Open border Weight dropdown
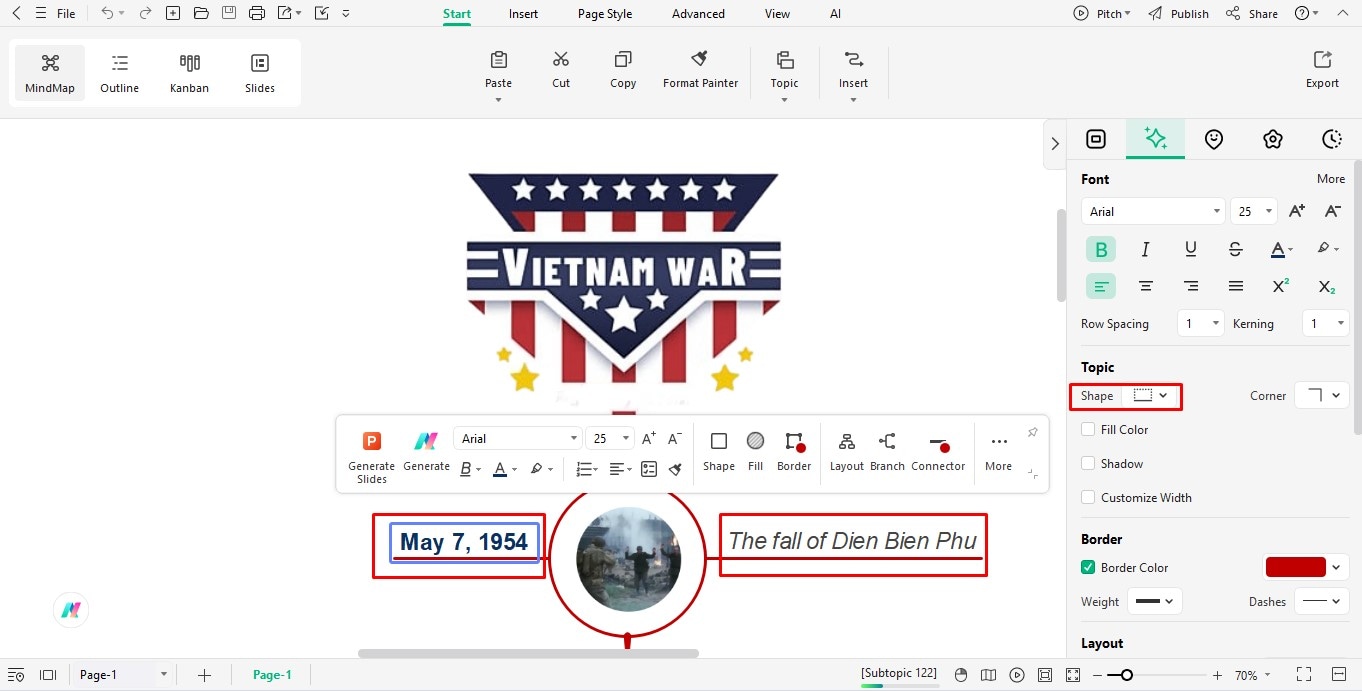 (x=1155, y=601)
